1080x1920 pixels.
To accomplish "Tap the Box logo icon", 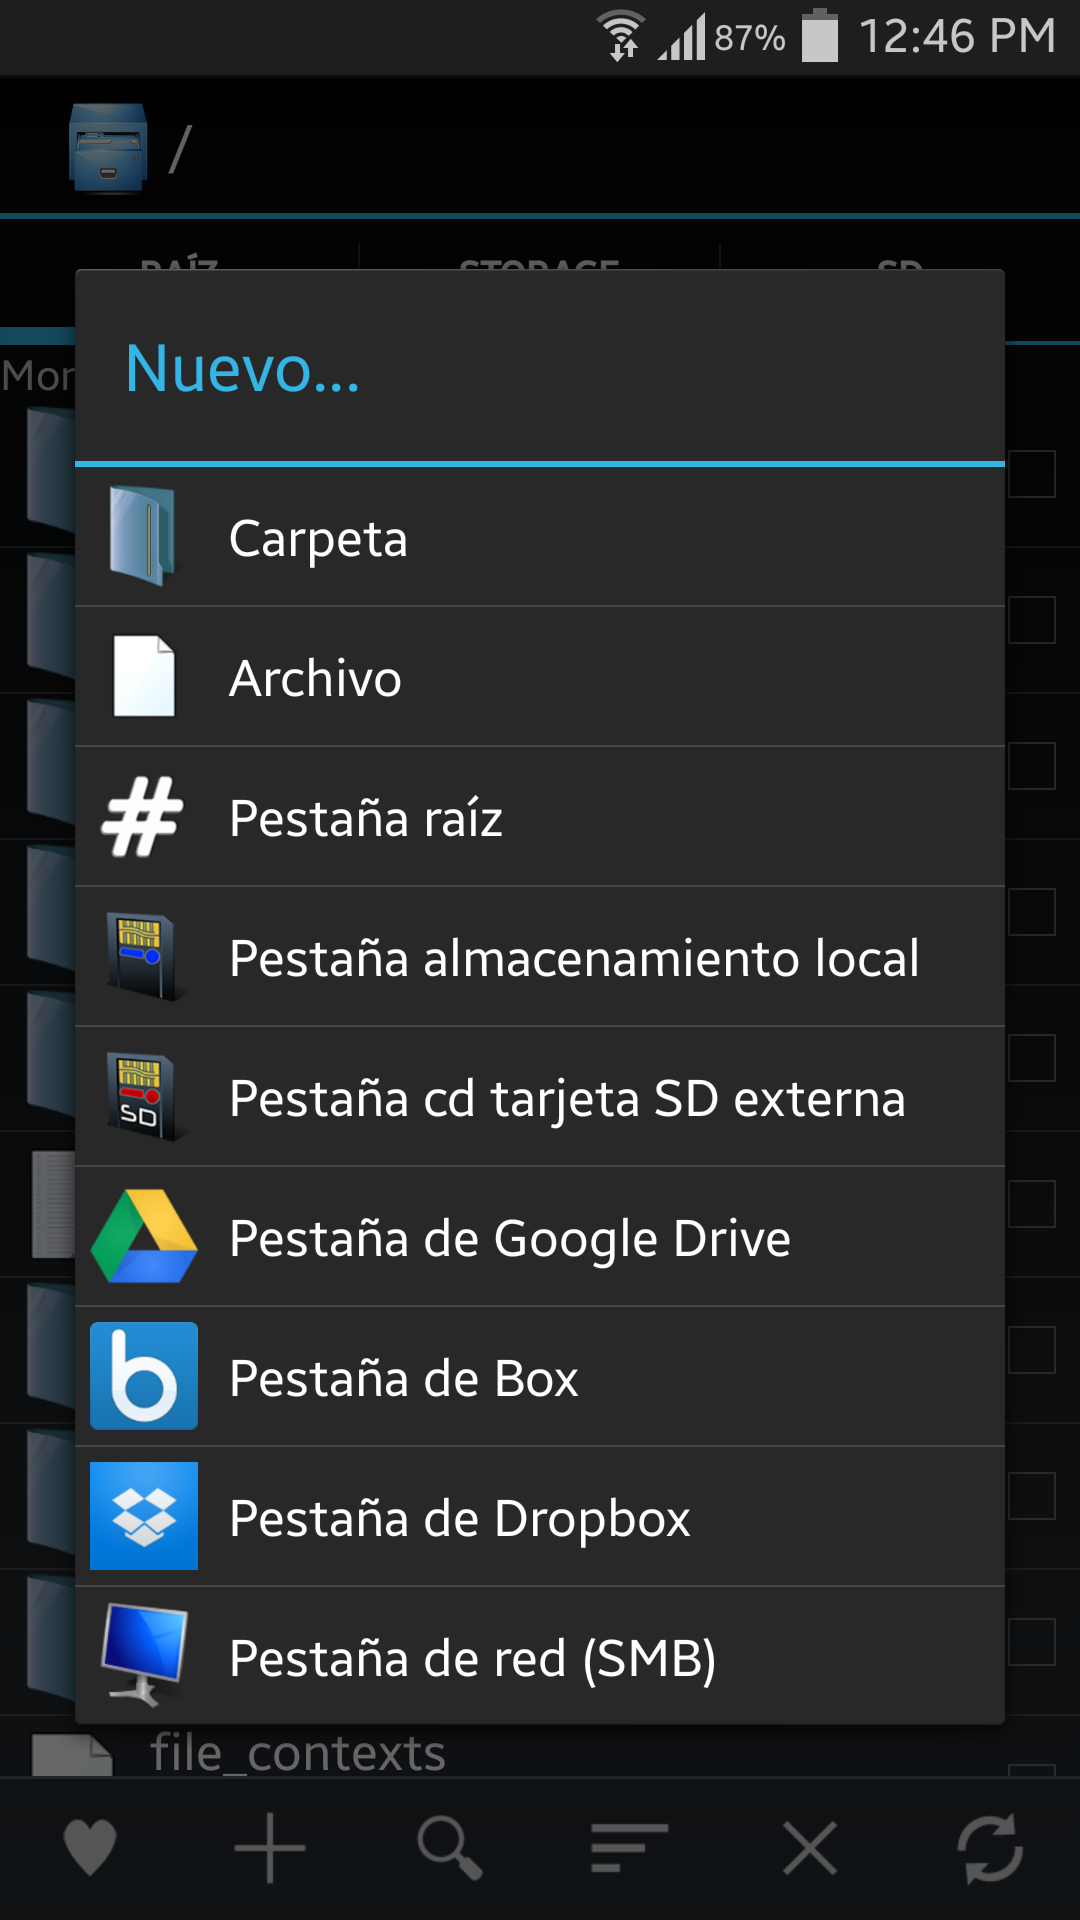I will [x=144, y=1376].
